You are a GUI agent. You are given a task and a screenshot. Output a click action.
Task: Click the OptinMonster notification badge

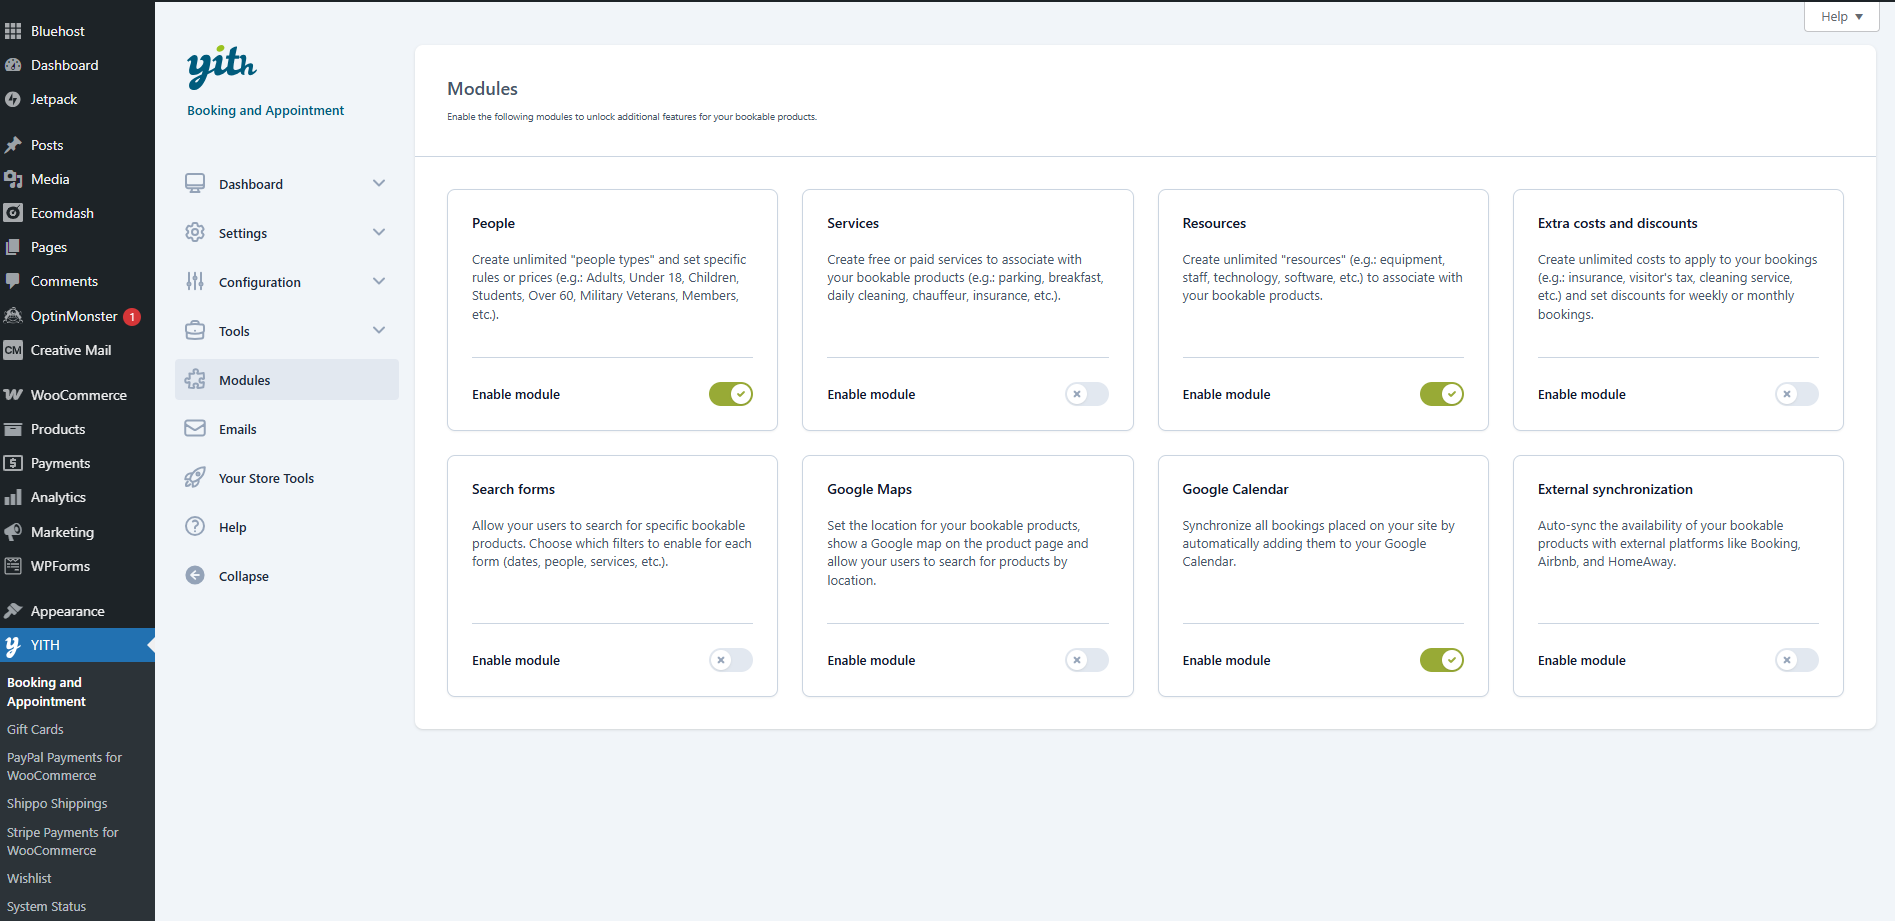click(x=132, y=317)
